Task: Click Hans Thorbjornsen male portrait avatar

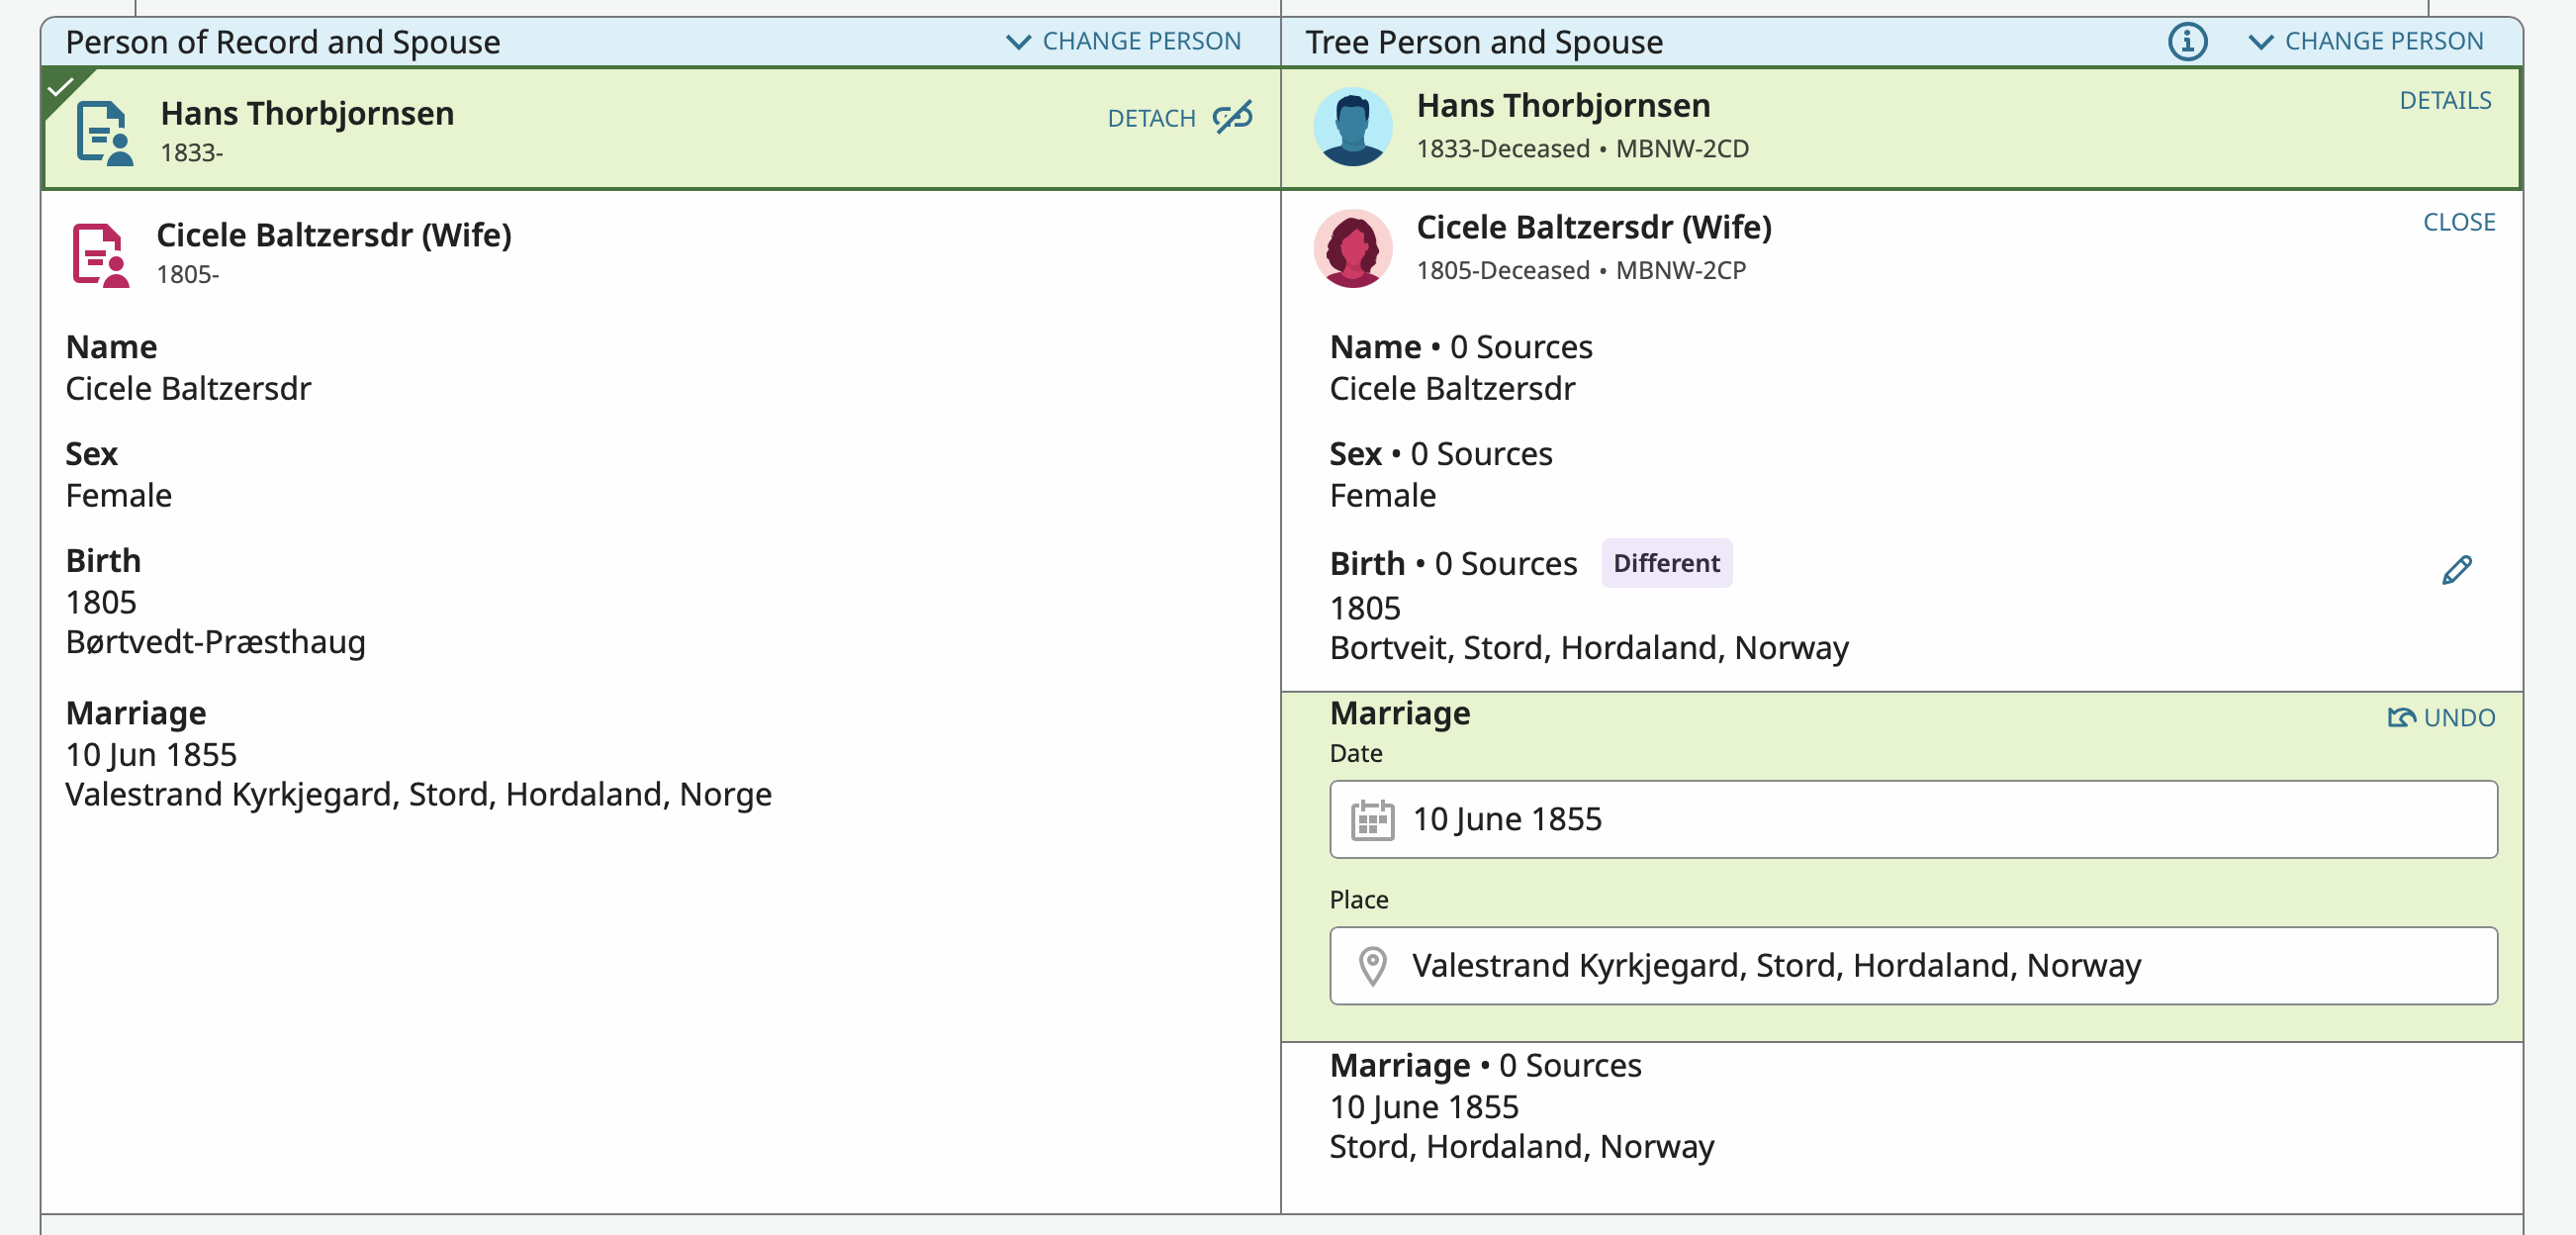Action: (1352, 127)
